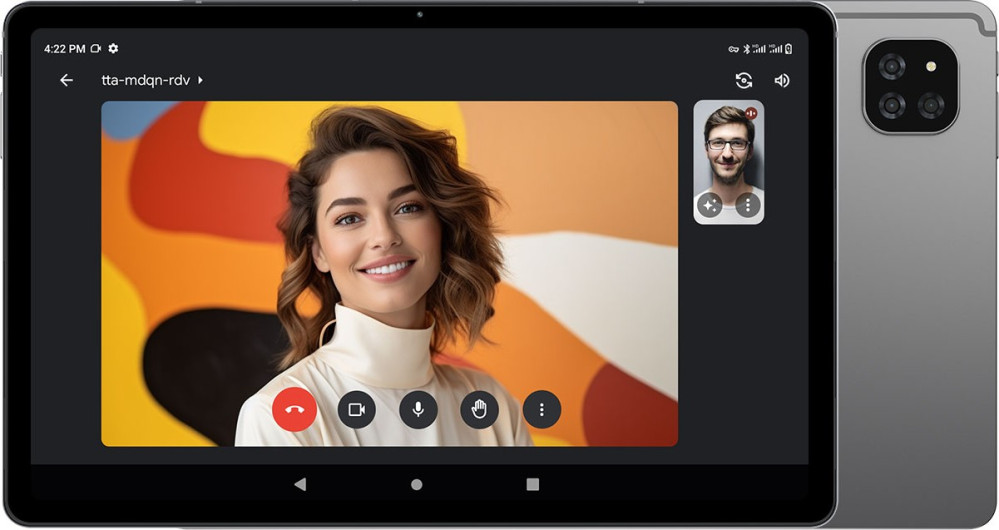
Task: Switch between front and rear camera
Action: point(743,81)
